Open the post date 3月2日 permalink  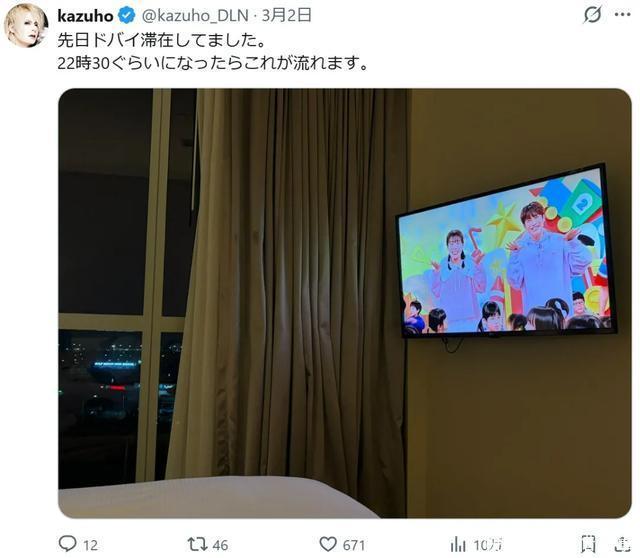pos(287,16)
